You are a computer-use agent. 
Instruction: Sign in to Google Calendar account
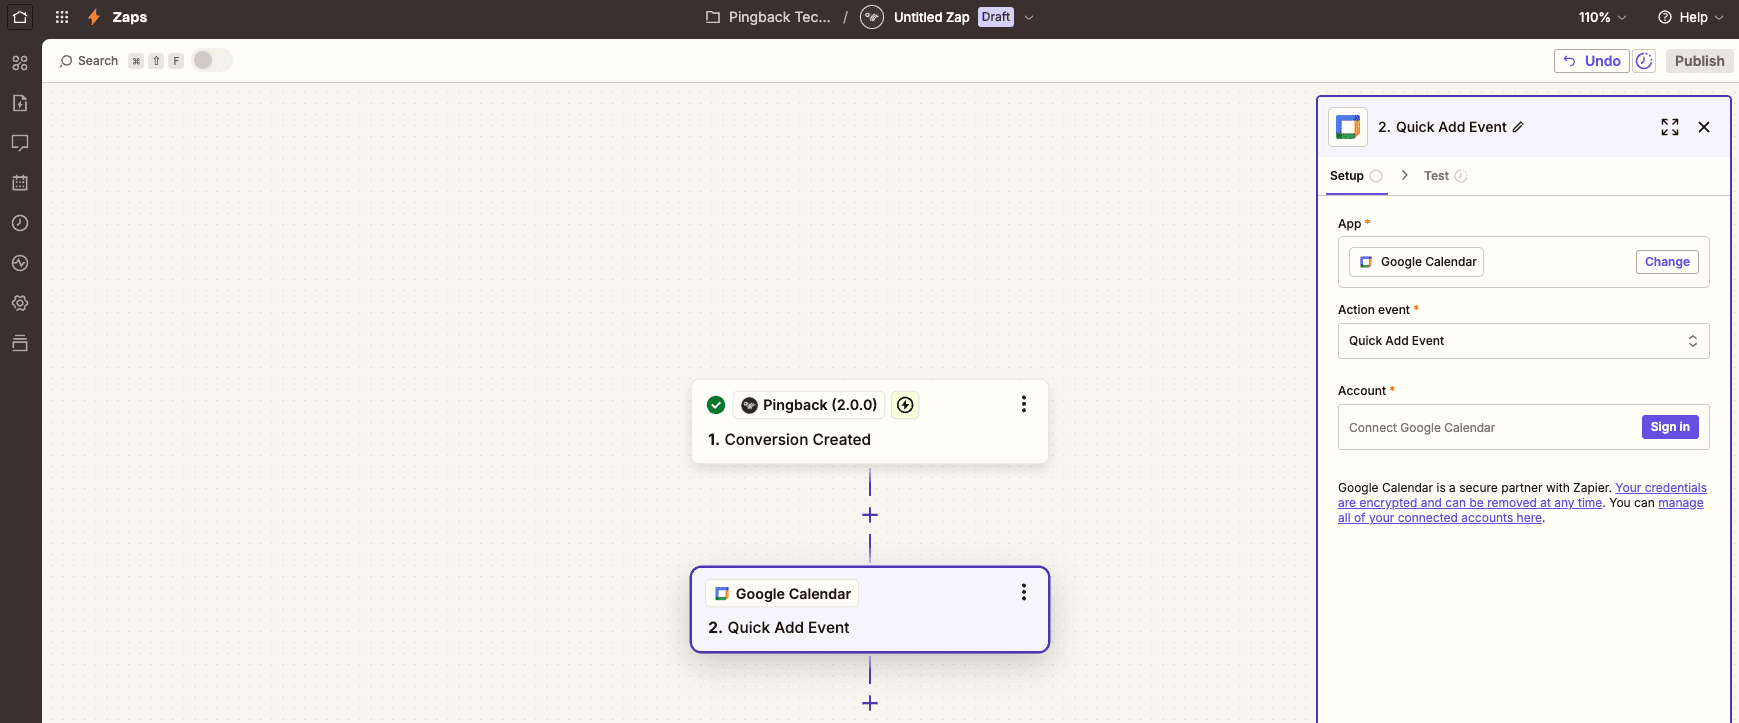(x=1670, y=427)
